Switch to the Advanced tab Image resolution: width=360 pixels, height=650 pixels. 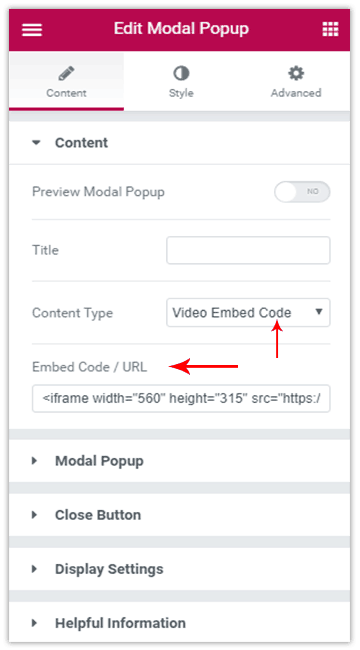(296, 81)
